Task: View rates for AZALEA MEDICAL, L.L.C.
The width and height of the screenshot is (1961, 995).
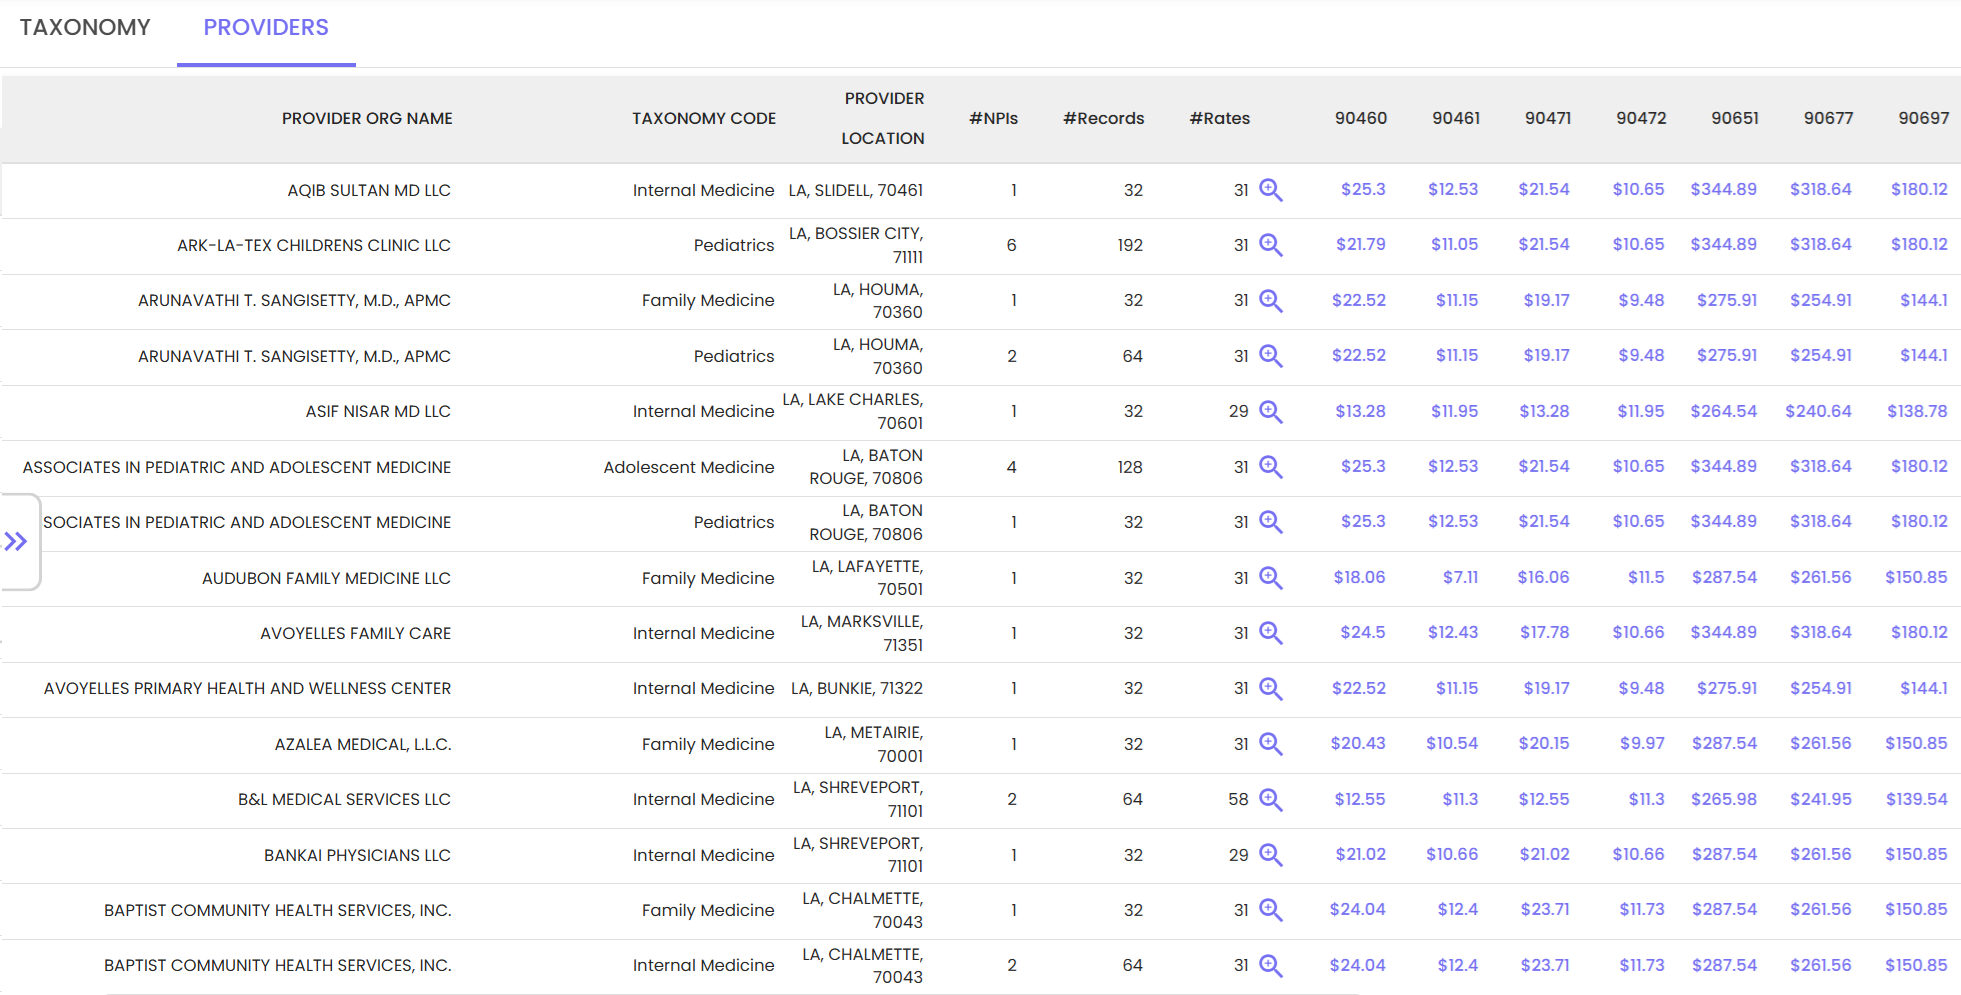Action: click(x=1270, y=744)
